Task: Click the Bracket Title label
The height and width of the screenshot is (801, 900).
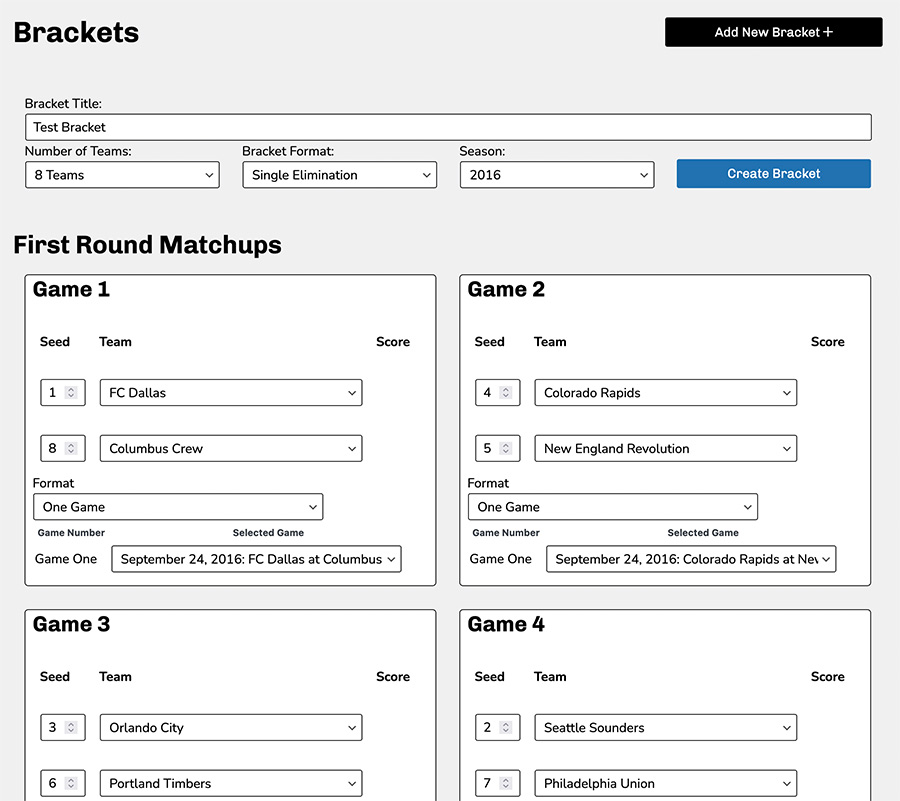Action: coord(63,104)
